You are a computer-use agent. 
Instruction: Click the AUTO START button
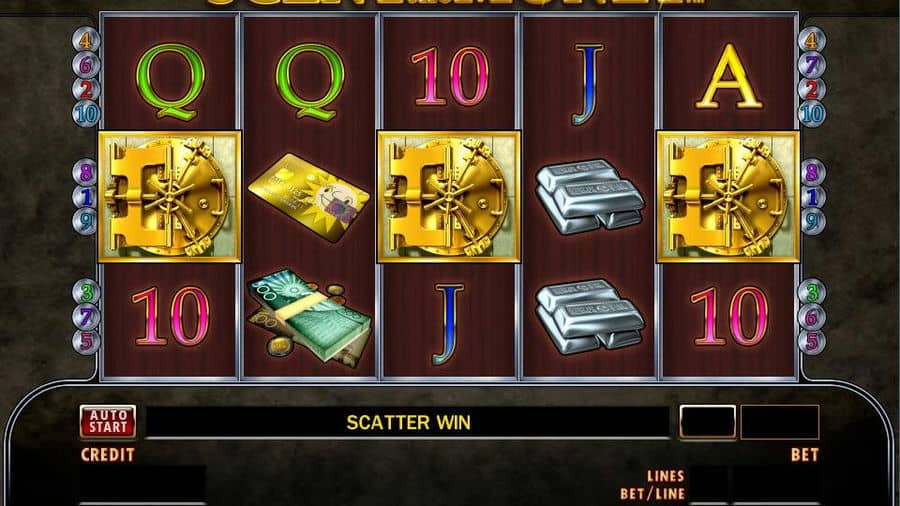(x=108, y=422)
